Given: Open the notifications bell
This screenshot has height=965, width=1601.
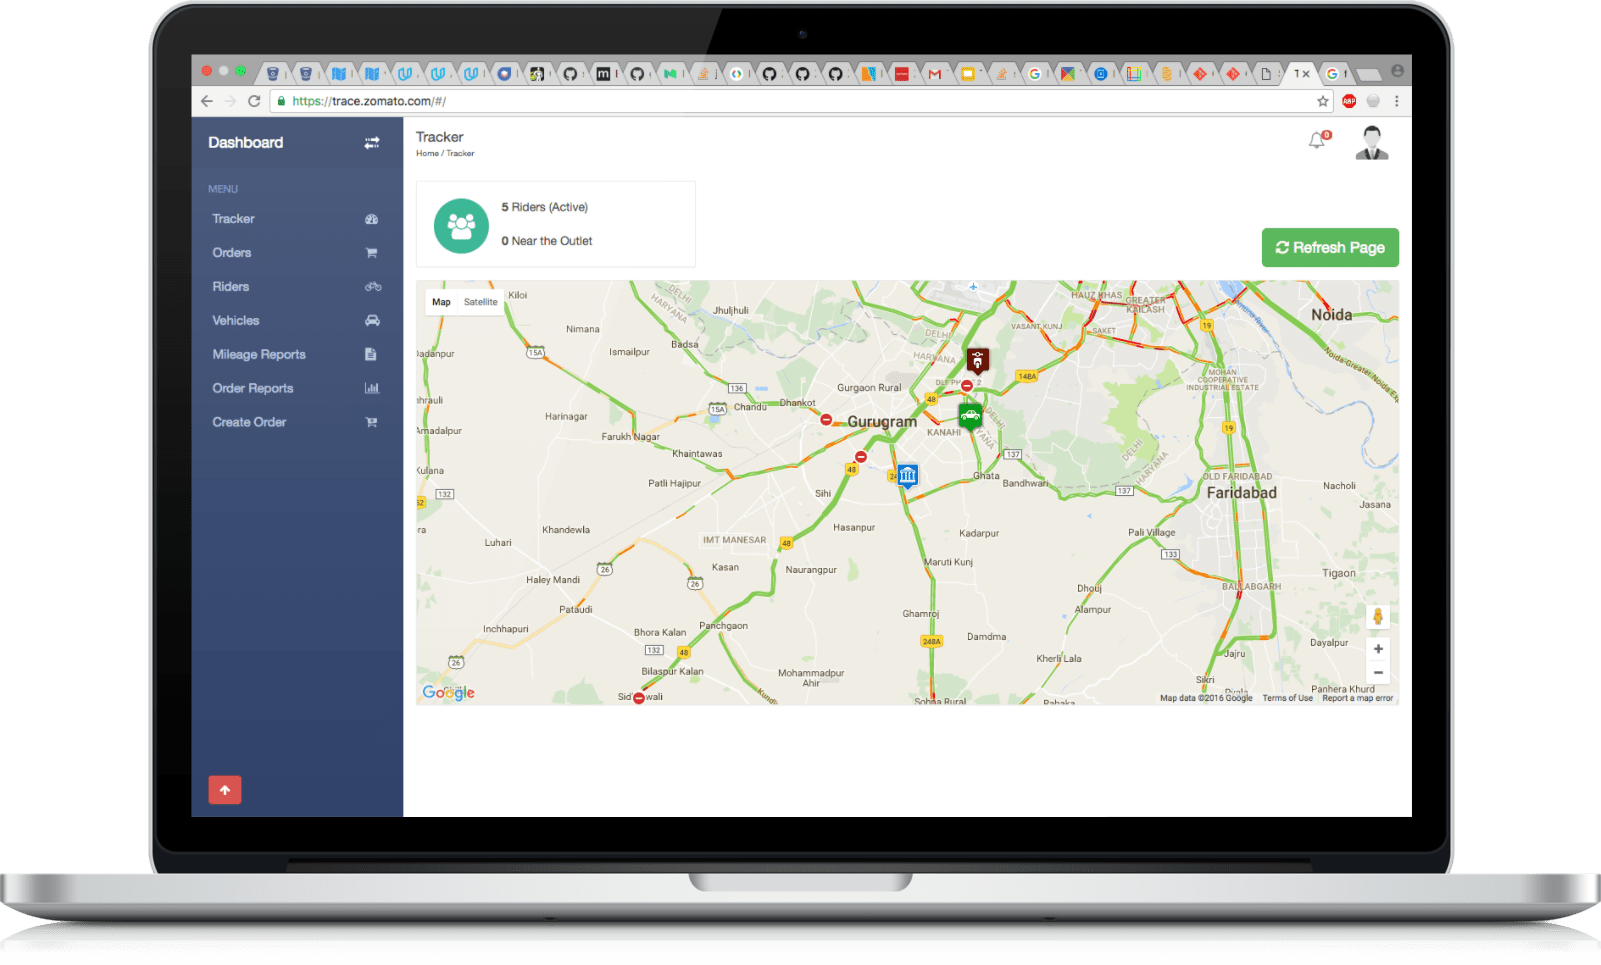Looking at the screenshot, I should click(1318, 141).
